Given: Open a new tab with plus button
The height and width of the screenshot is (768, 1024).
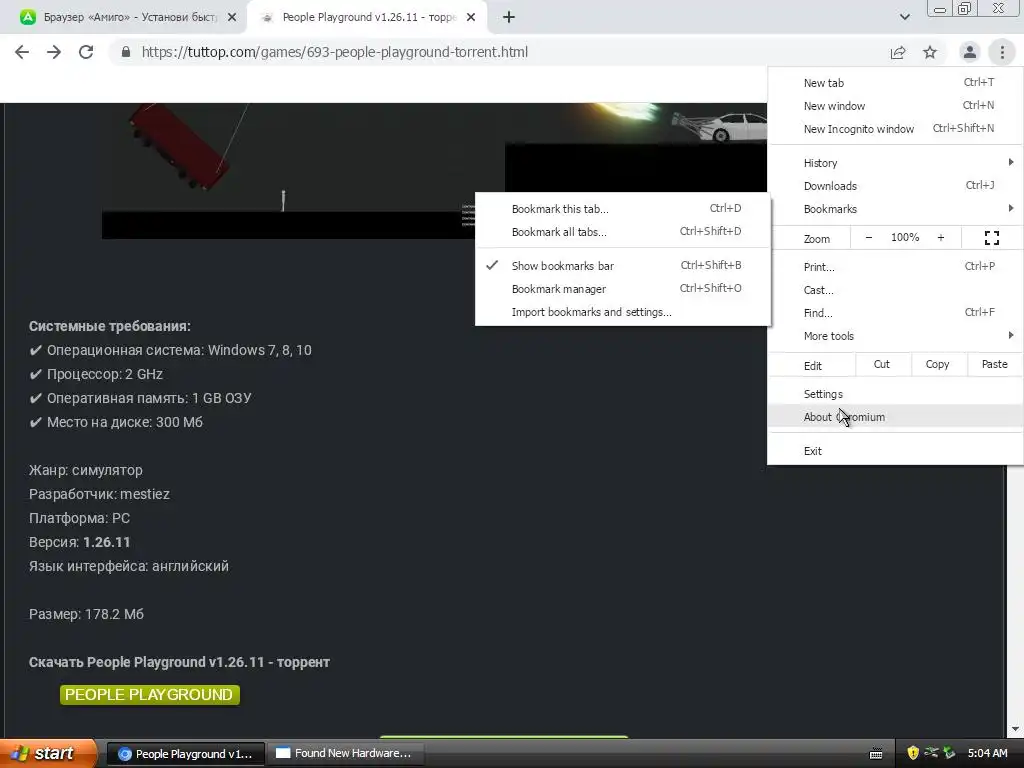Looking at the screenshot, I should (509, 18).
